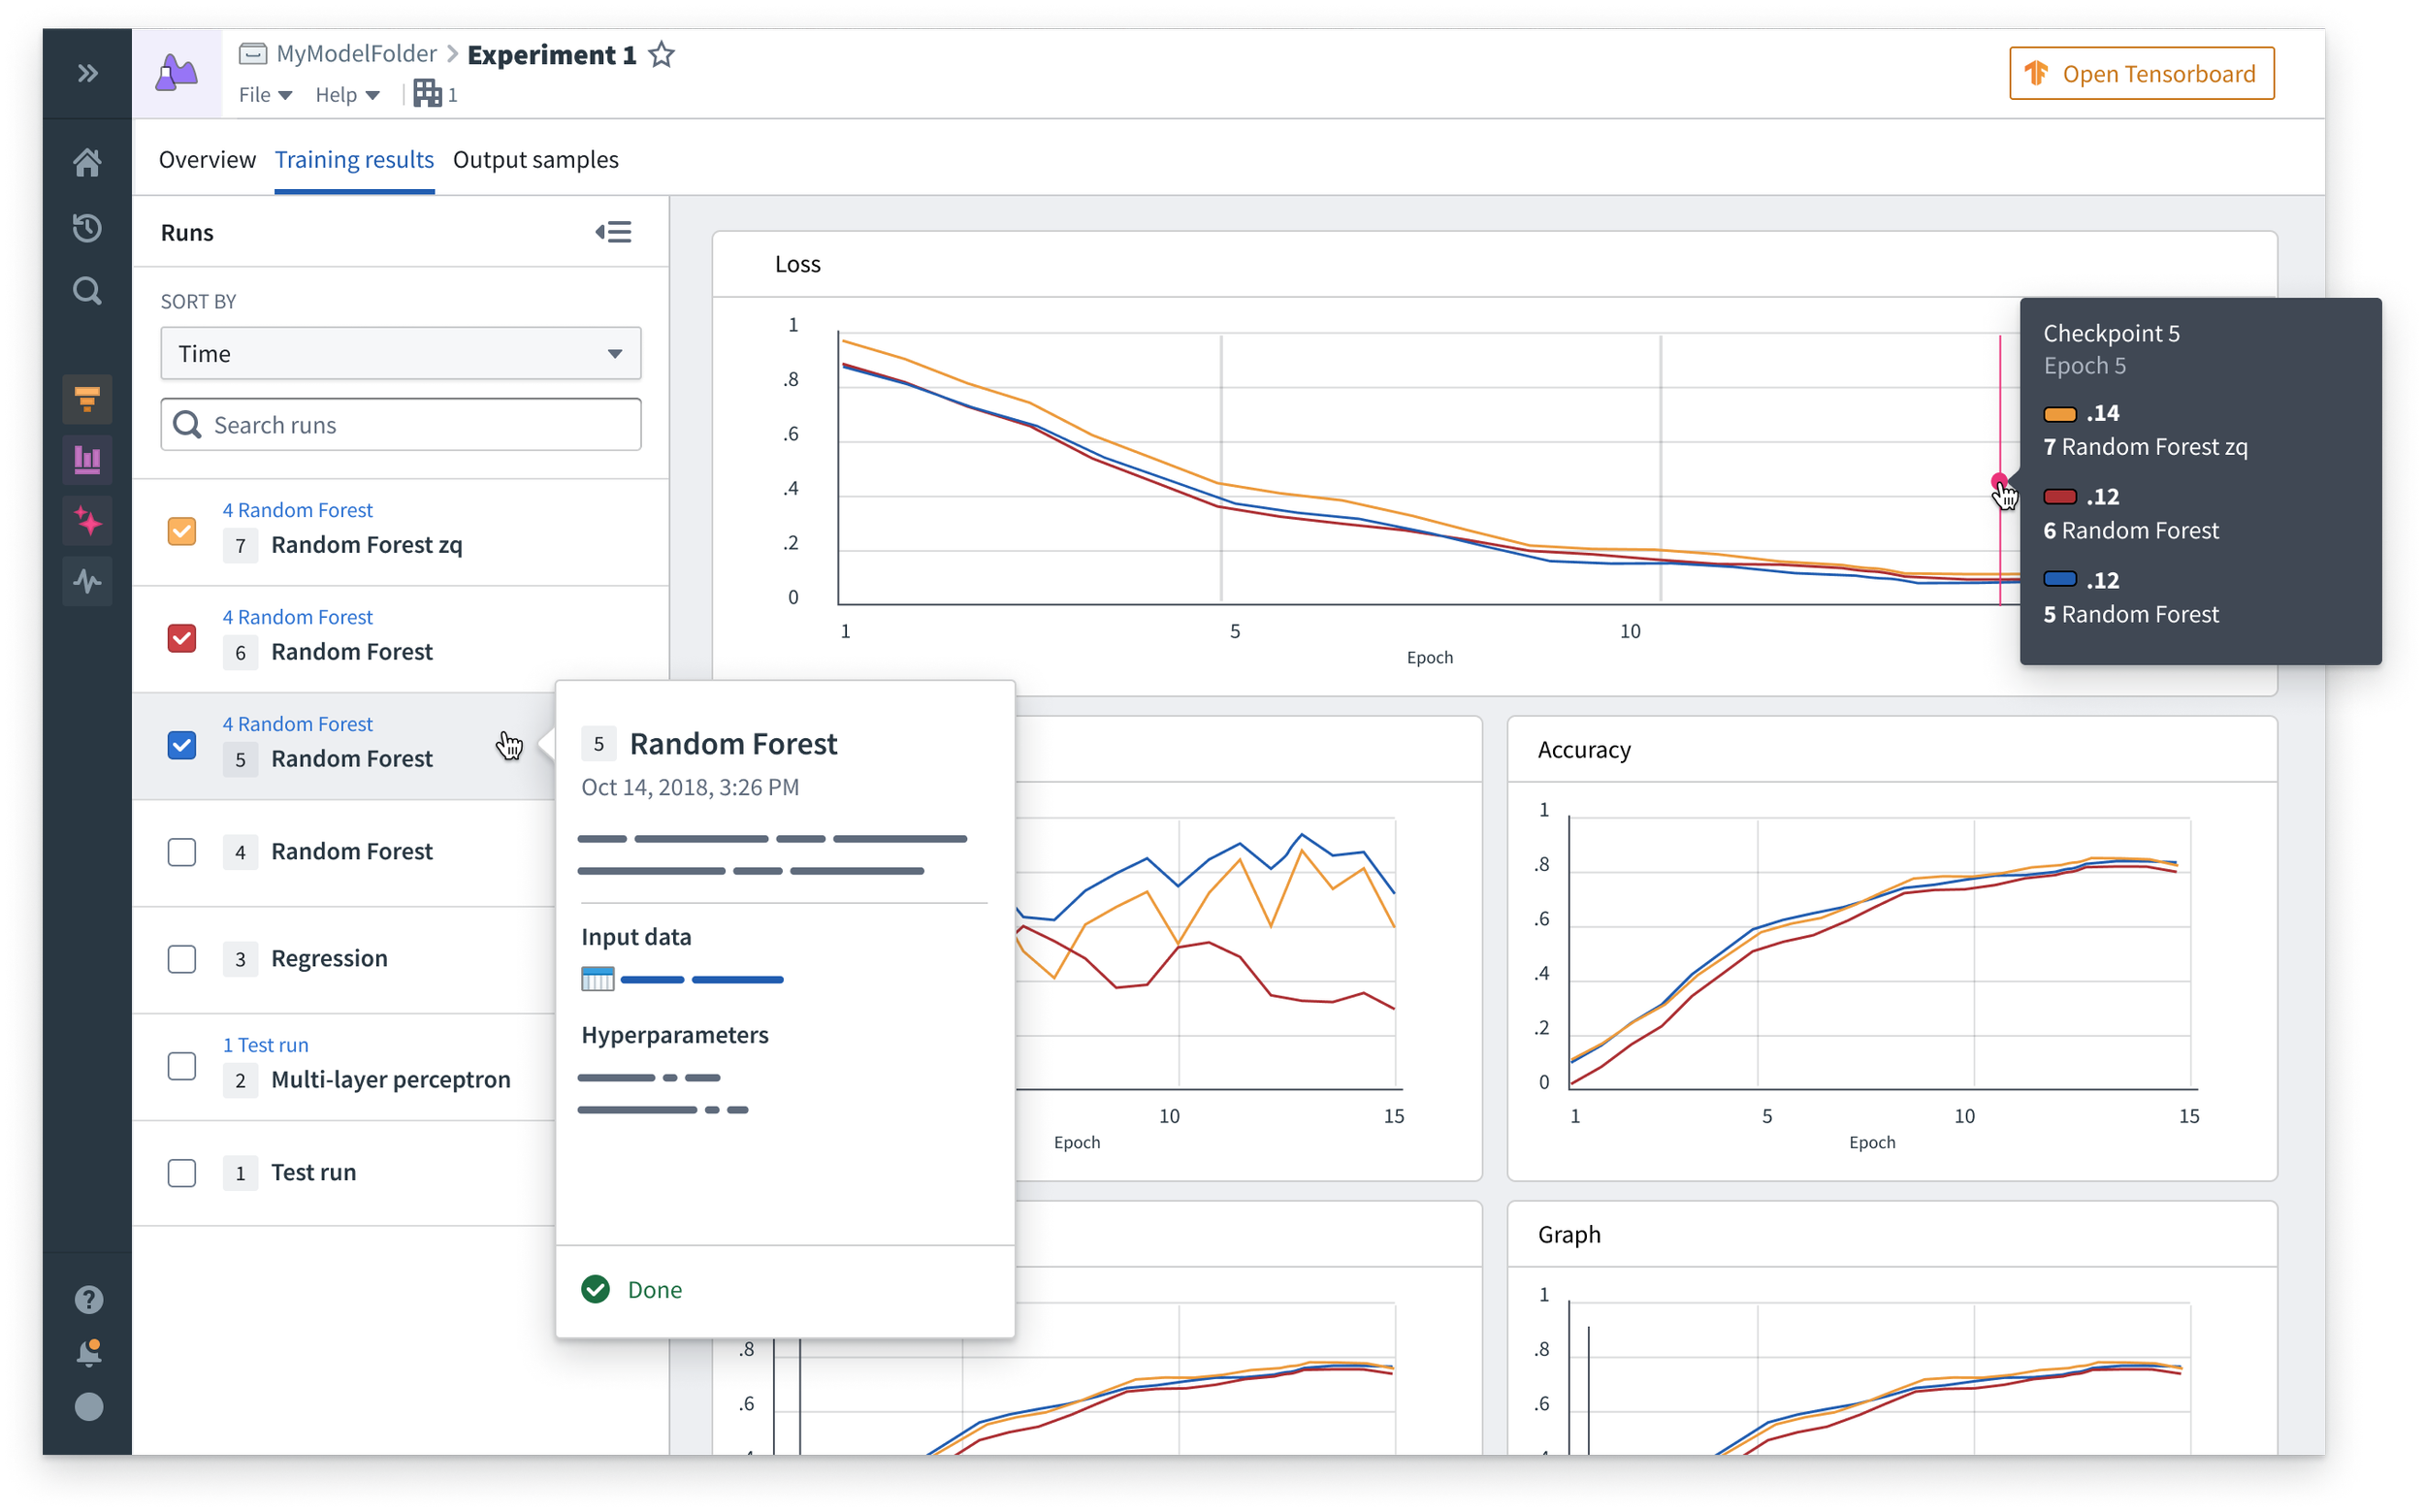
Task: Click the Search runs field
Action: click(x=400, y=425)
